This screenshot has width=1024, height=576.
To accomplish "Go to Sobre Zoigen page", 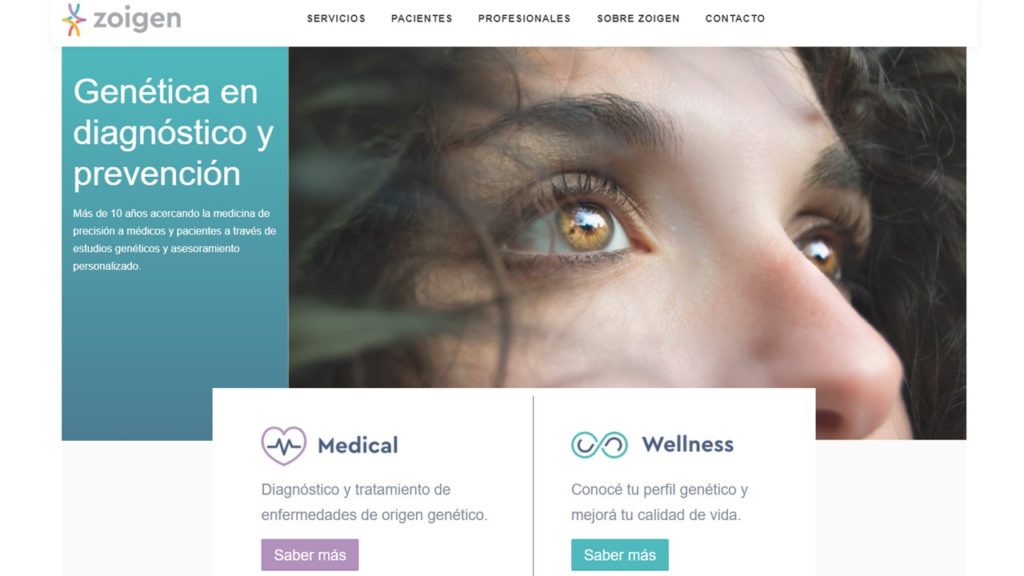I will coord(638,18).
